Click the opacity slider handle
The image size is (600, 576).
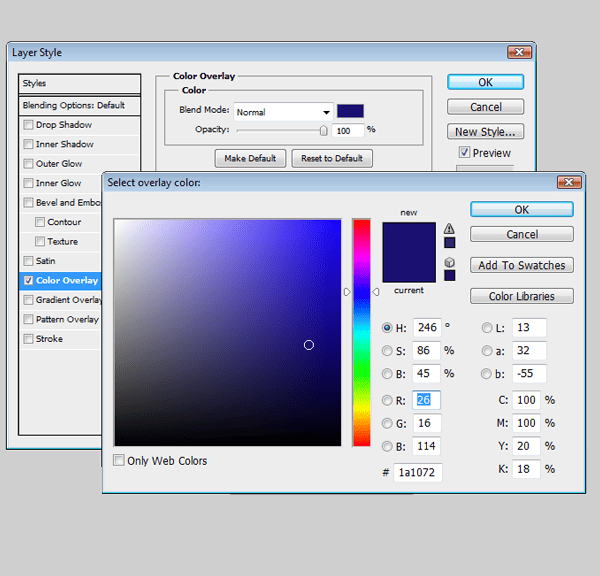tap(323, 131)
